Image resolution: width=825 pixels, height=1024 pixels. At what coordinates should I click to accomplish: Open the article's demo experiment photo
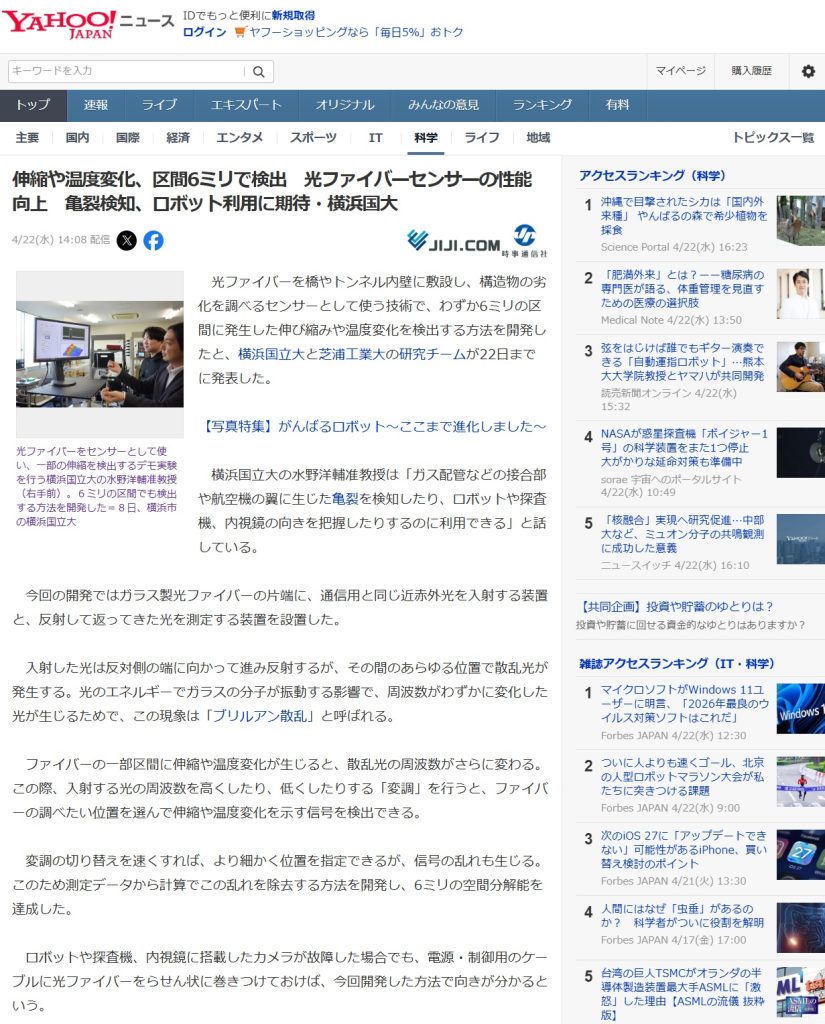[100, 354]
